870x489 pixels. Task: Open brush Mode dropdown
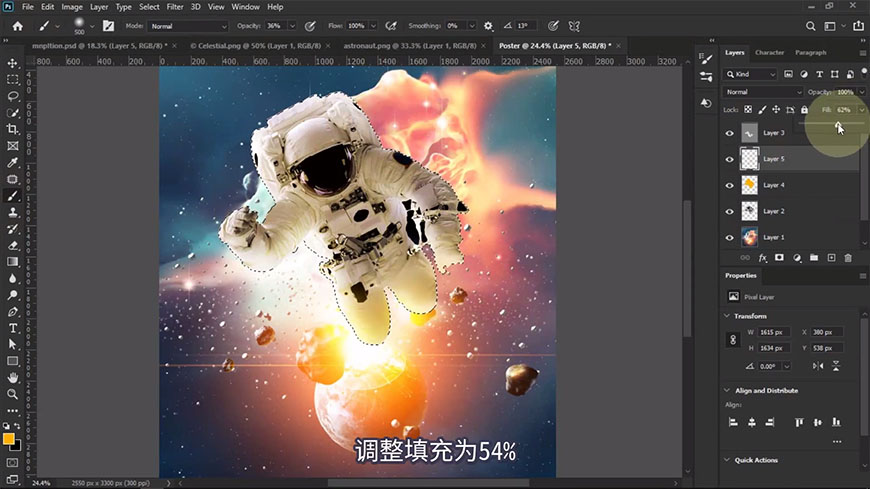(x=188, y=26)
